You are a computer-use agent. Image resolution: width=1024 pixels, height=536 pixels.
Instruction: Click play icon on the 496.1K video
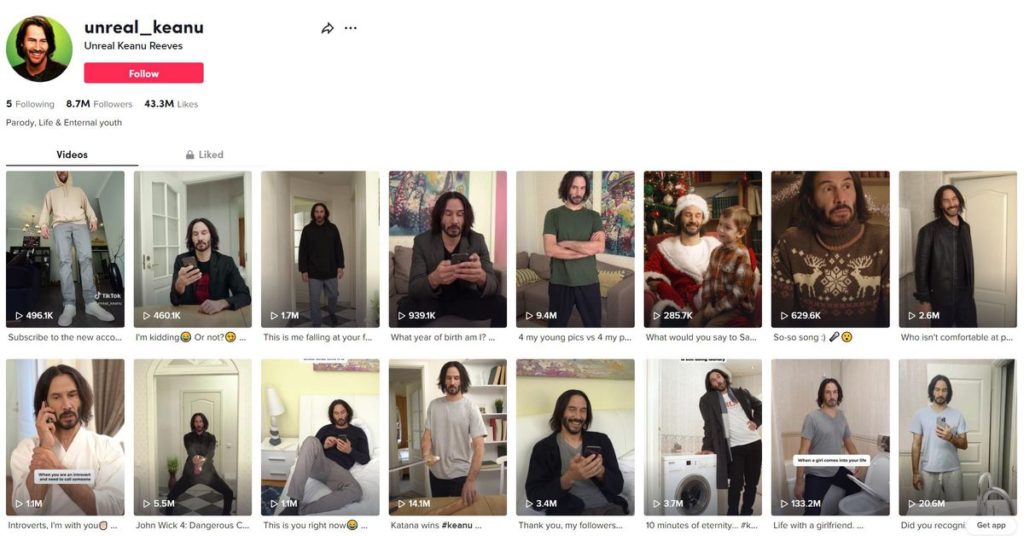click(19, 315)
